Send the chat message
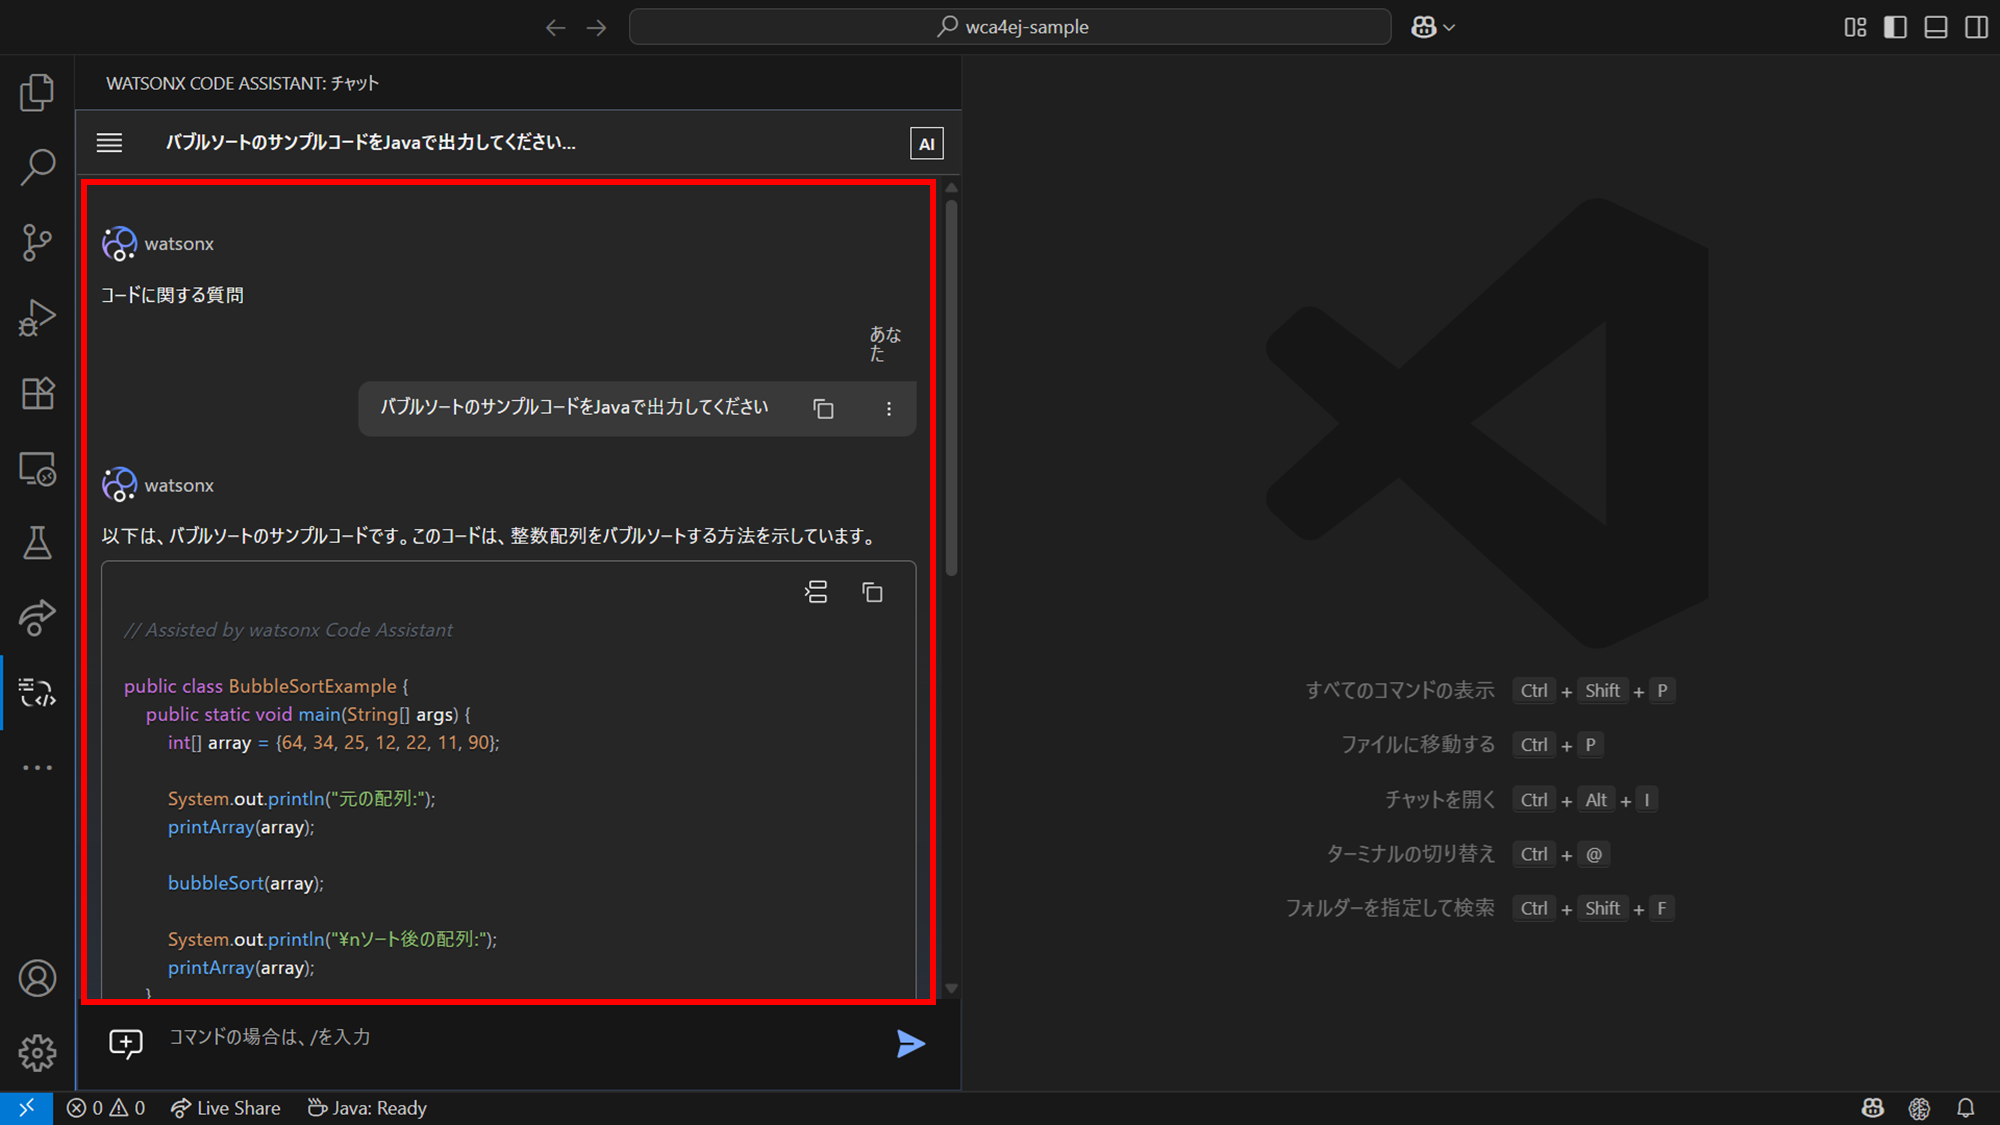Image resolution: width=2000 pixels, height=1125 pixels. [x=910, y=1044]
